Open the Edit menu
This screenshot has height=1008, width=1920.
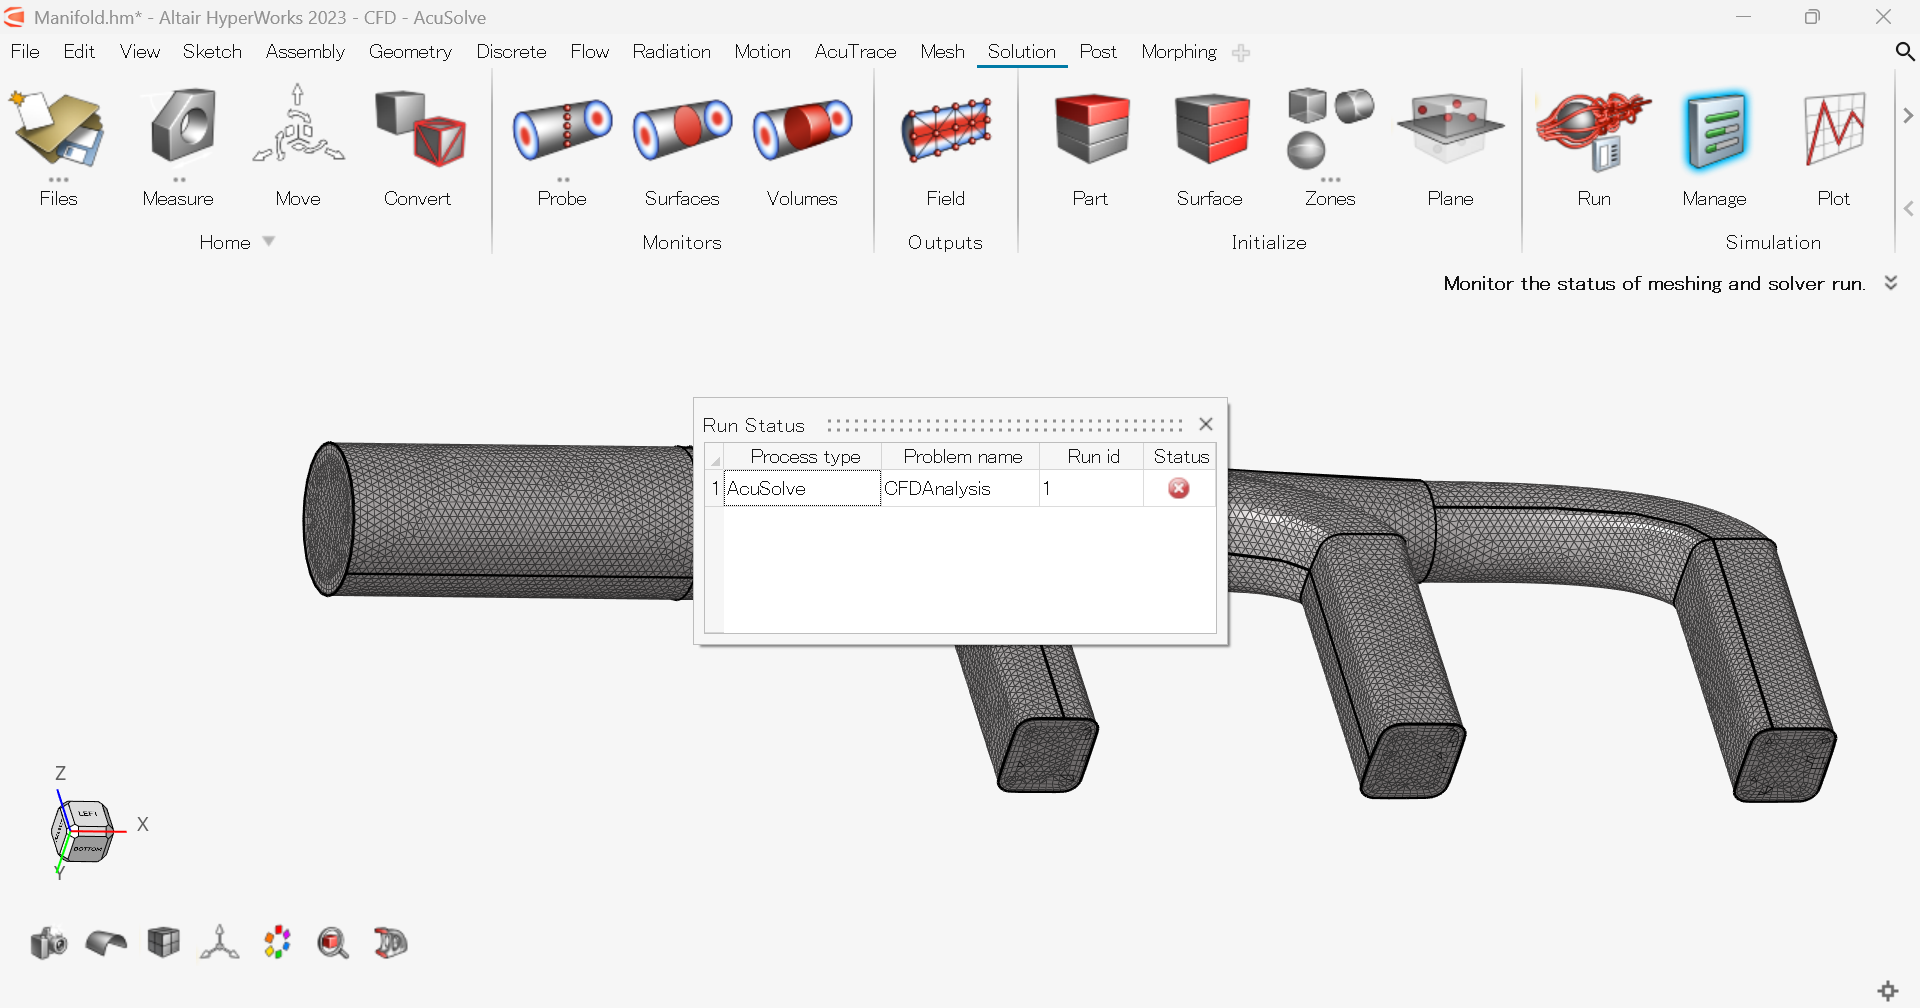[x=79, y=51]
